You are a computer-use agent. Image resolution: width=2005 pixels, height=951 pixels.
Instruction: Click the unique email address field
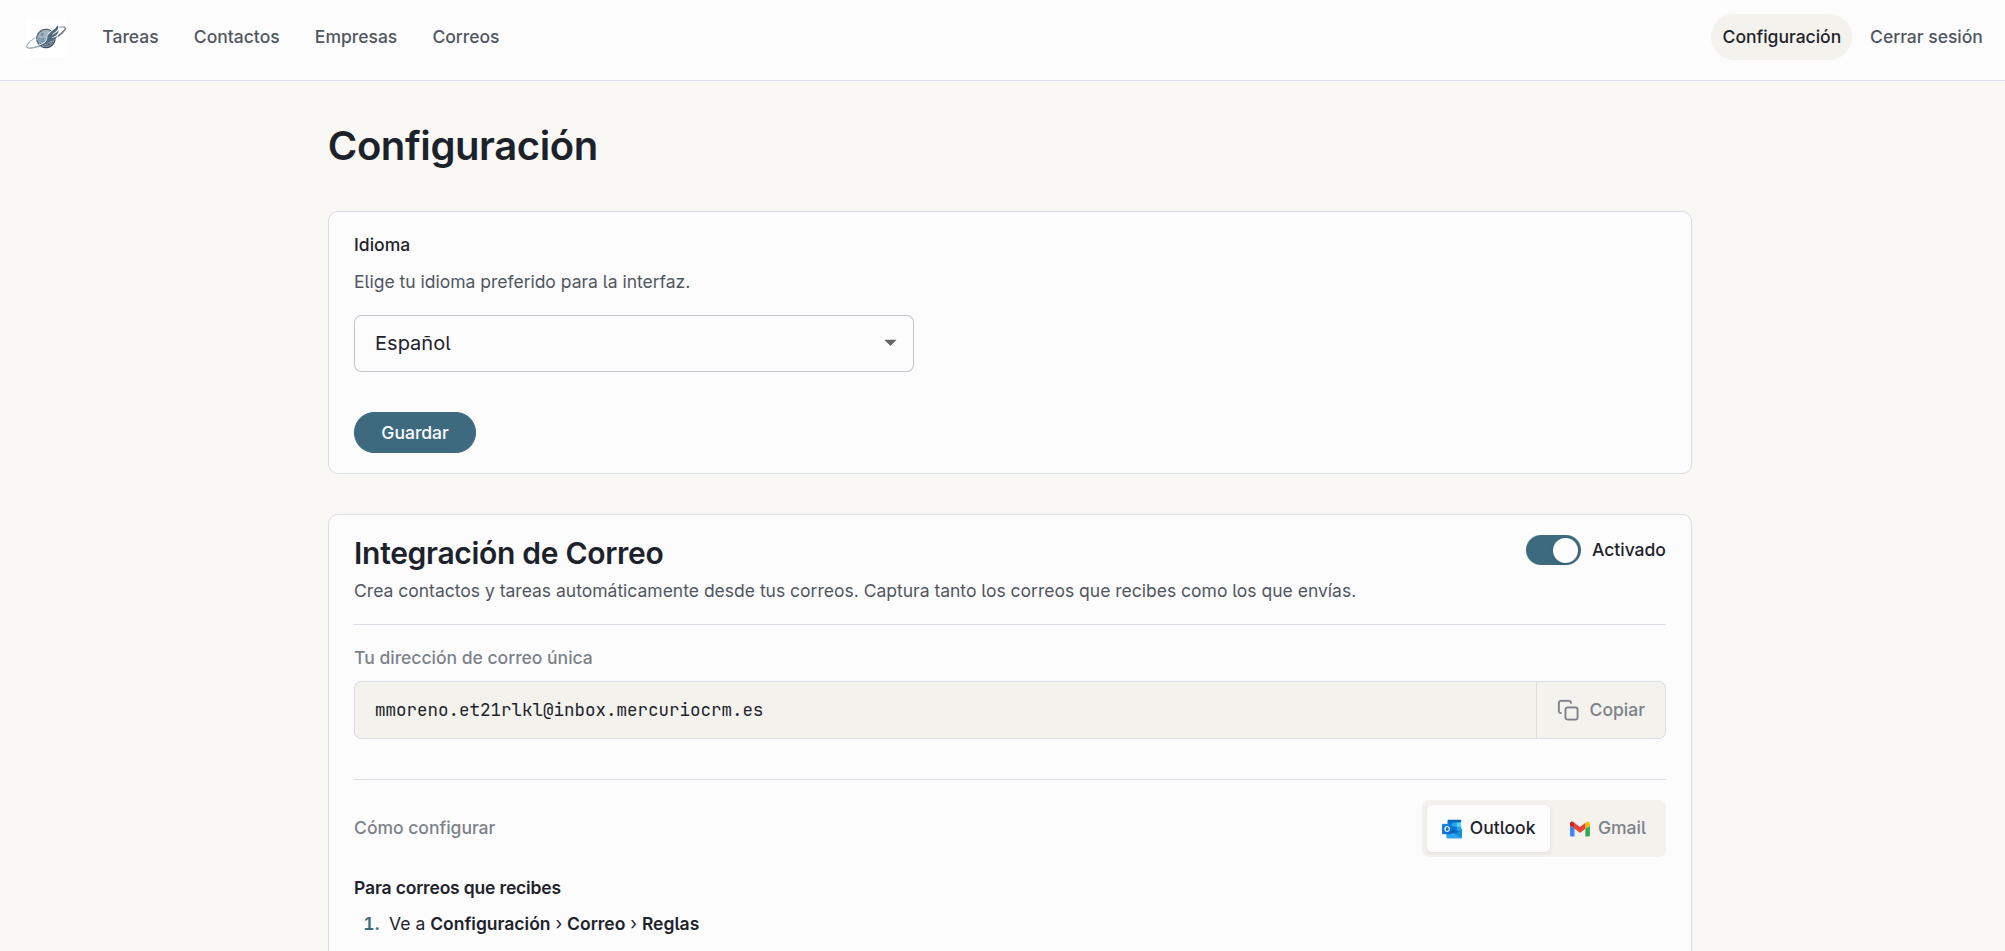(945, 710)
